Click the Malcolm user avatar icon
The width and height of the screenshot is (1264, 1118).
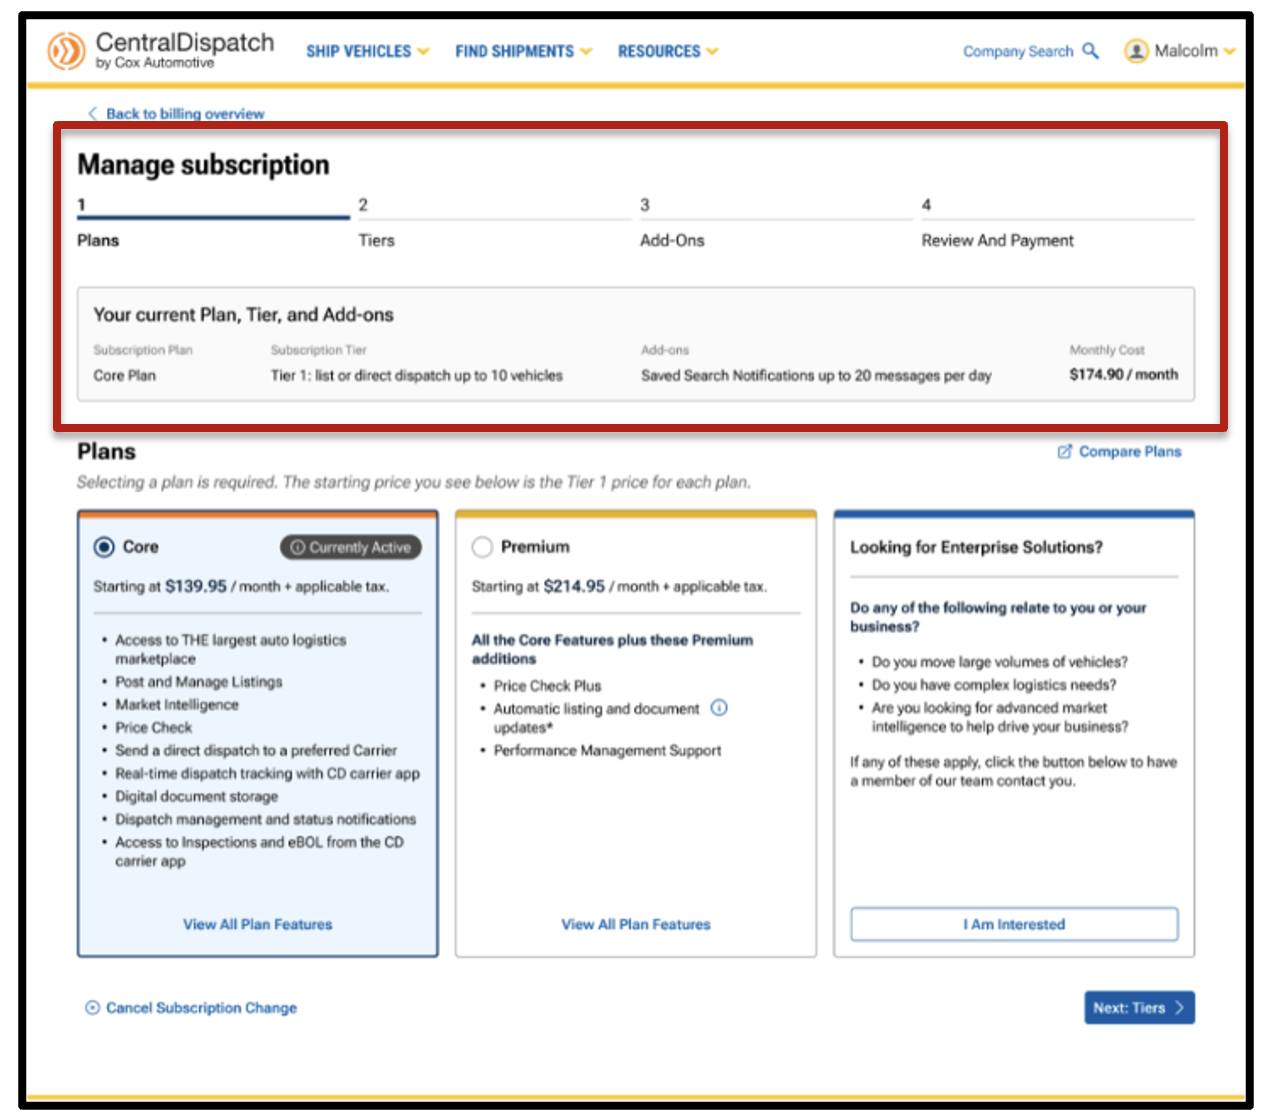[1136, 51]
